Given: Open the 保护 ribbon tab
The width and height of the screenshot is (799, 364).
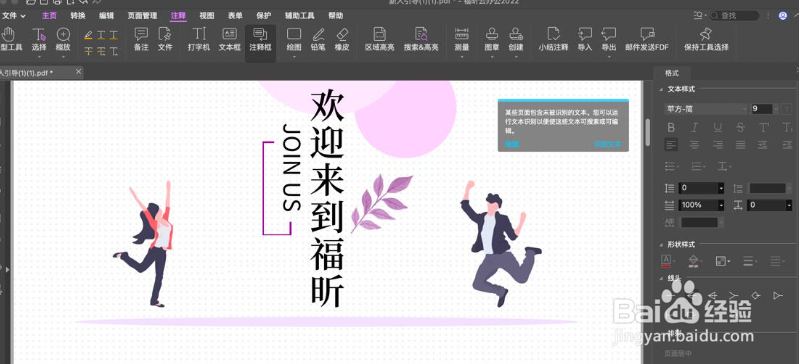Looking at the screenshot, I should pyautogui.click(x=264, y=16).
